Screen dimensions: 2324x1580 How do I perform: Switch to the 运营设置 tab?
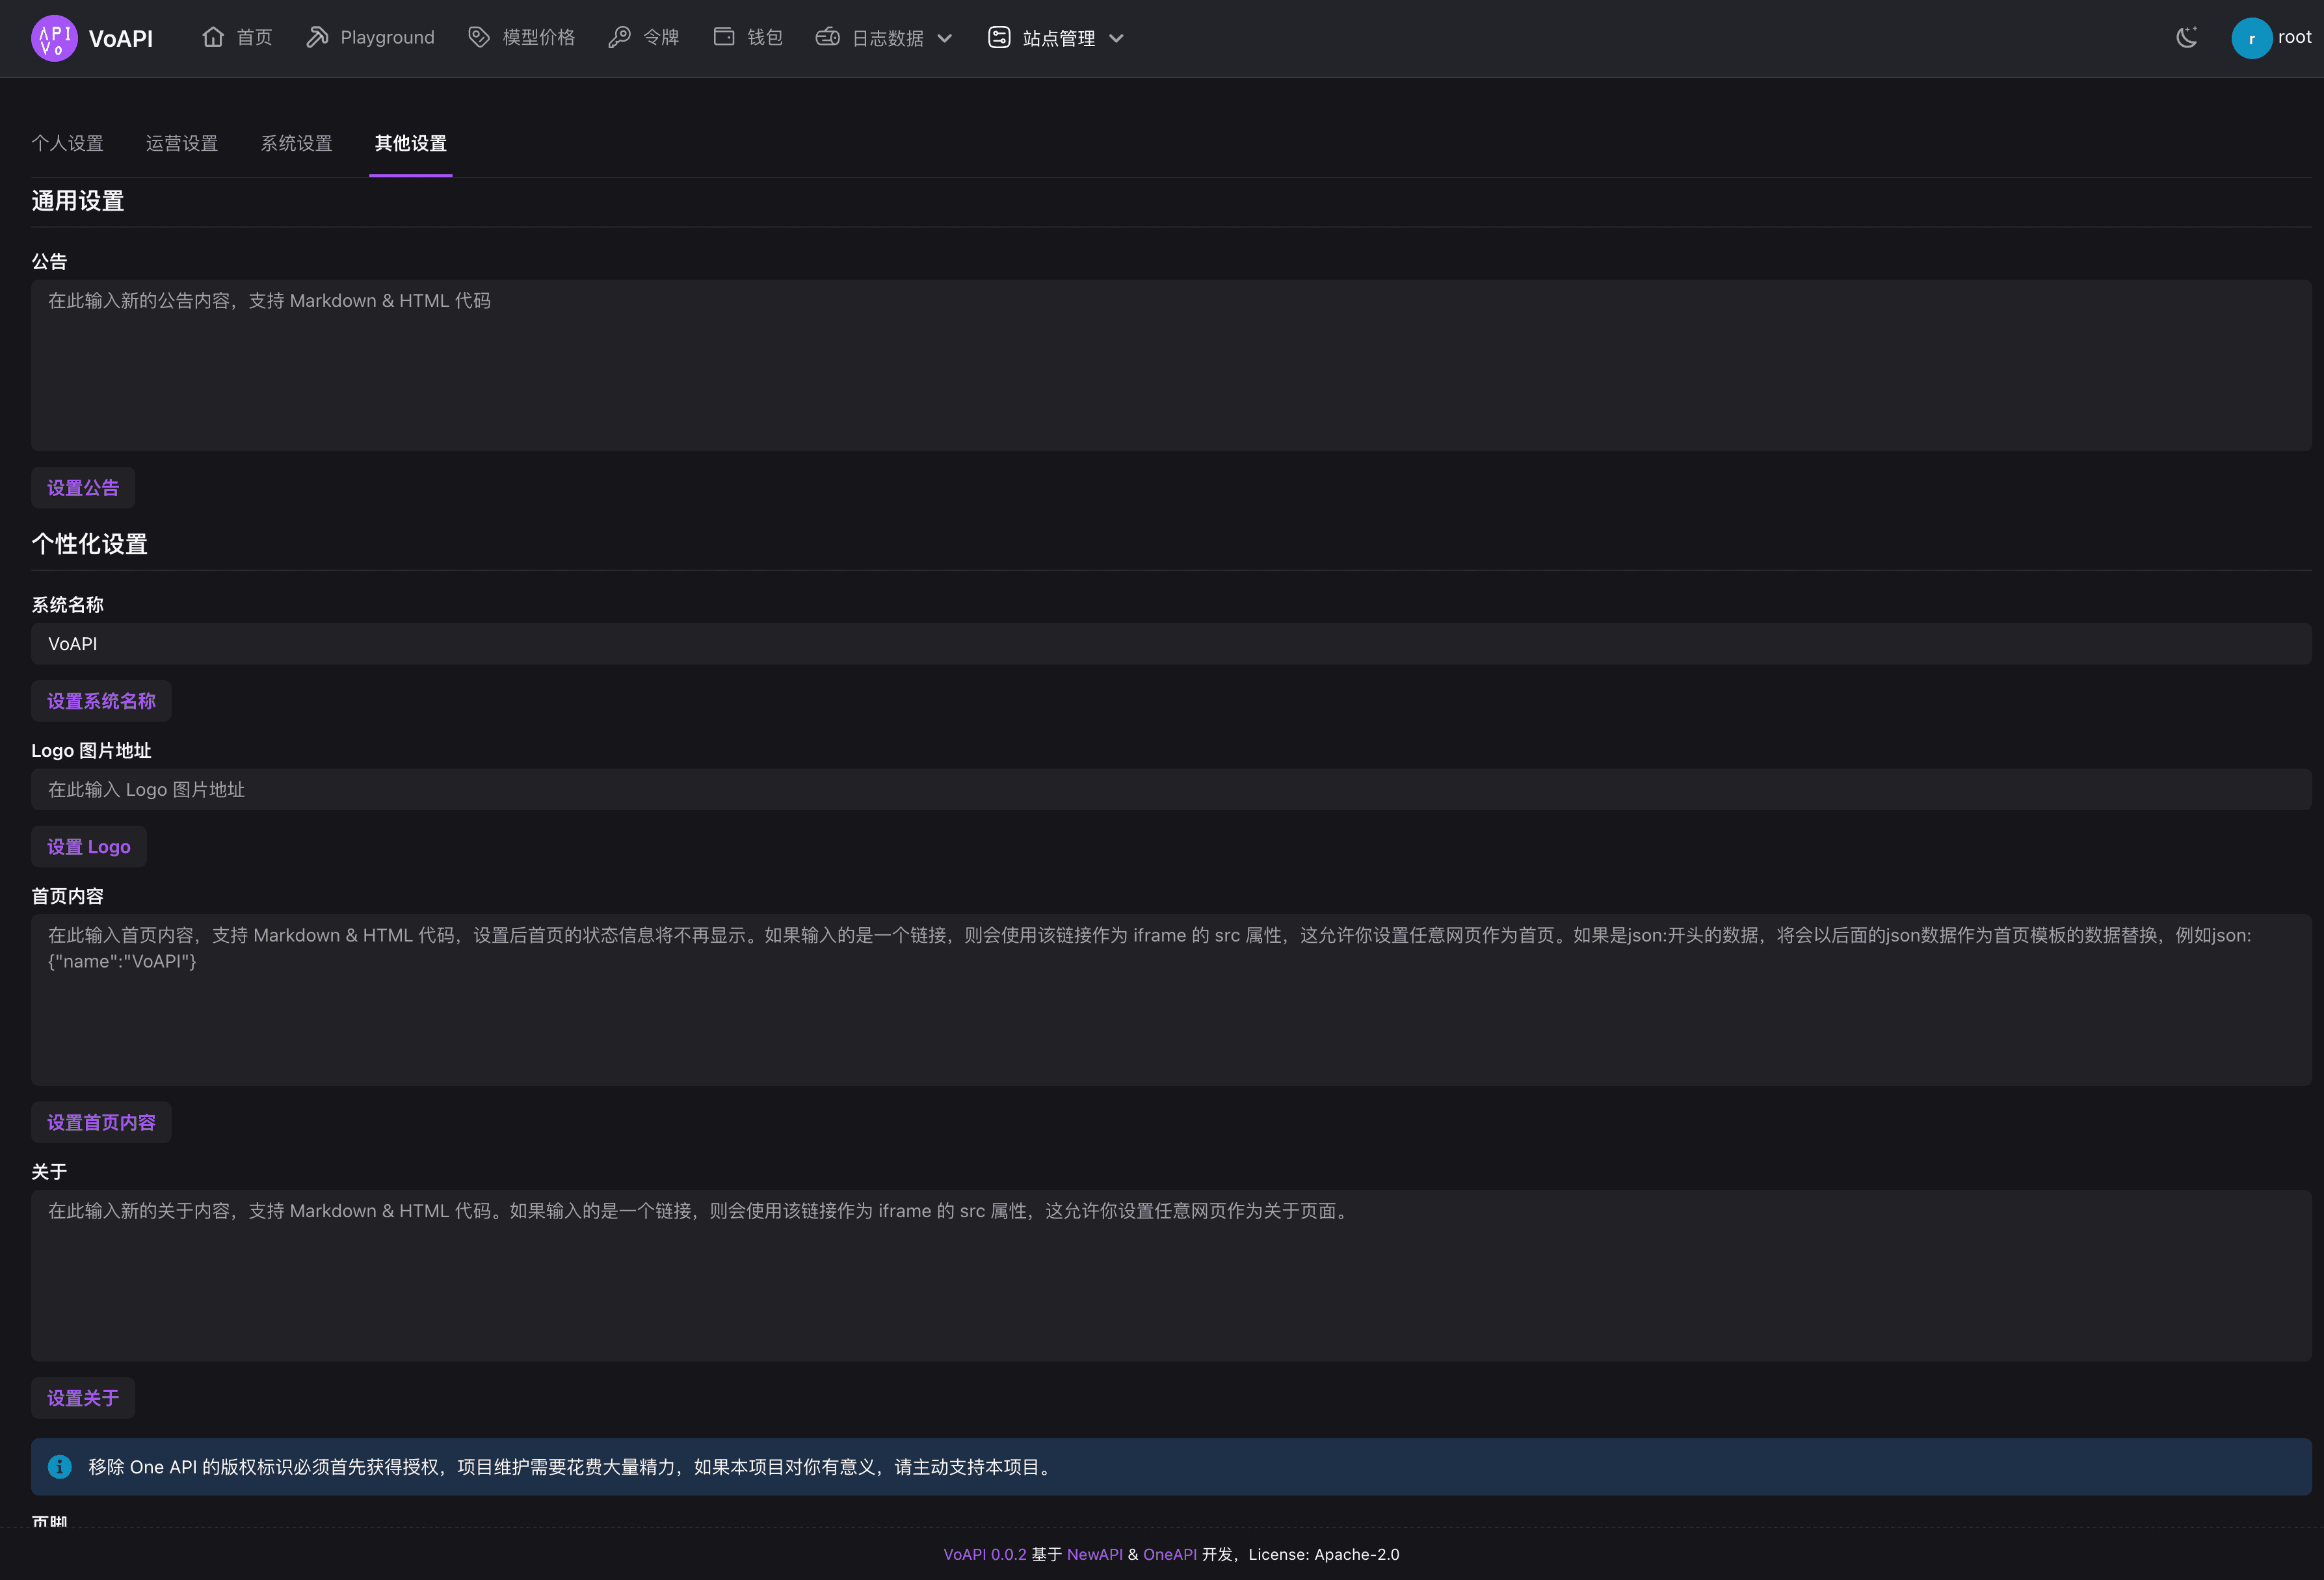pyautogui.click(x=182, y=143)
